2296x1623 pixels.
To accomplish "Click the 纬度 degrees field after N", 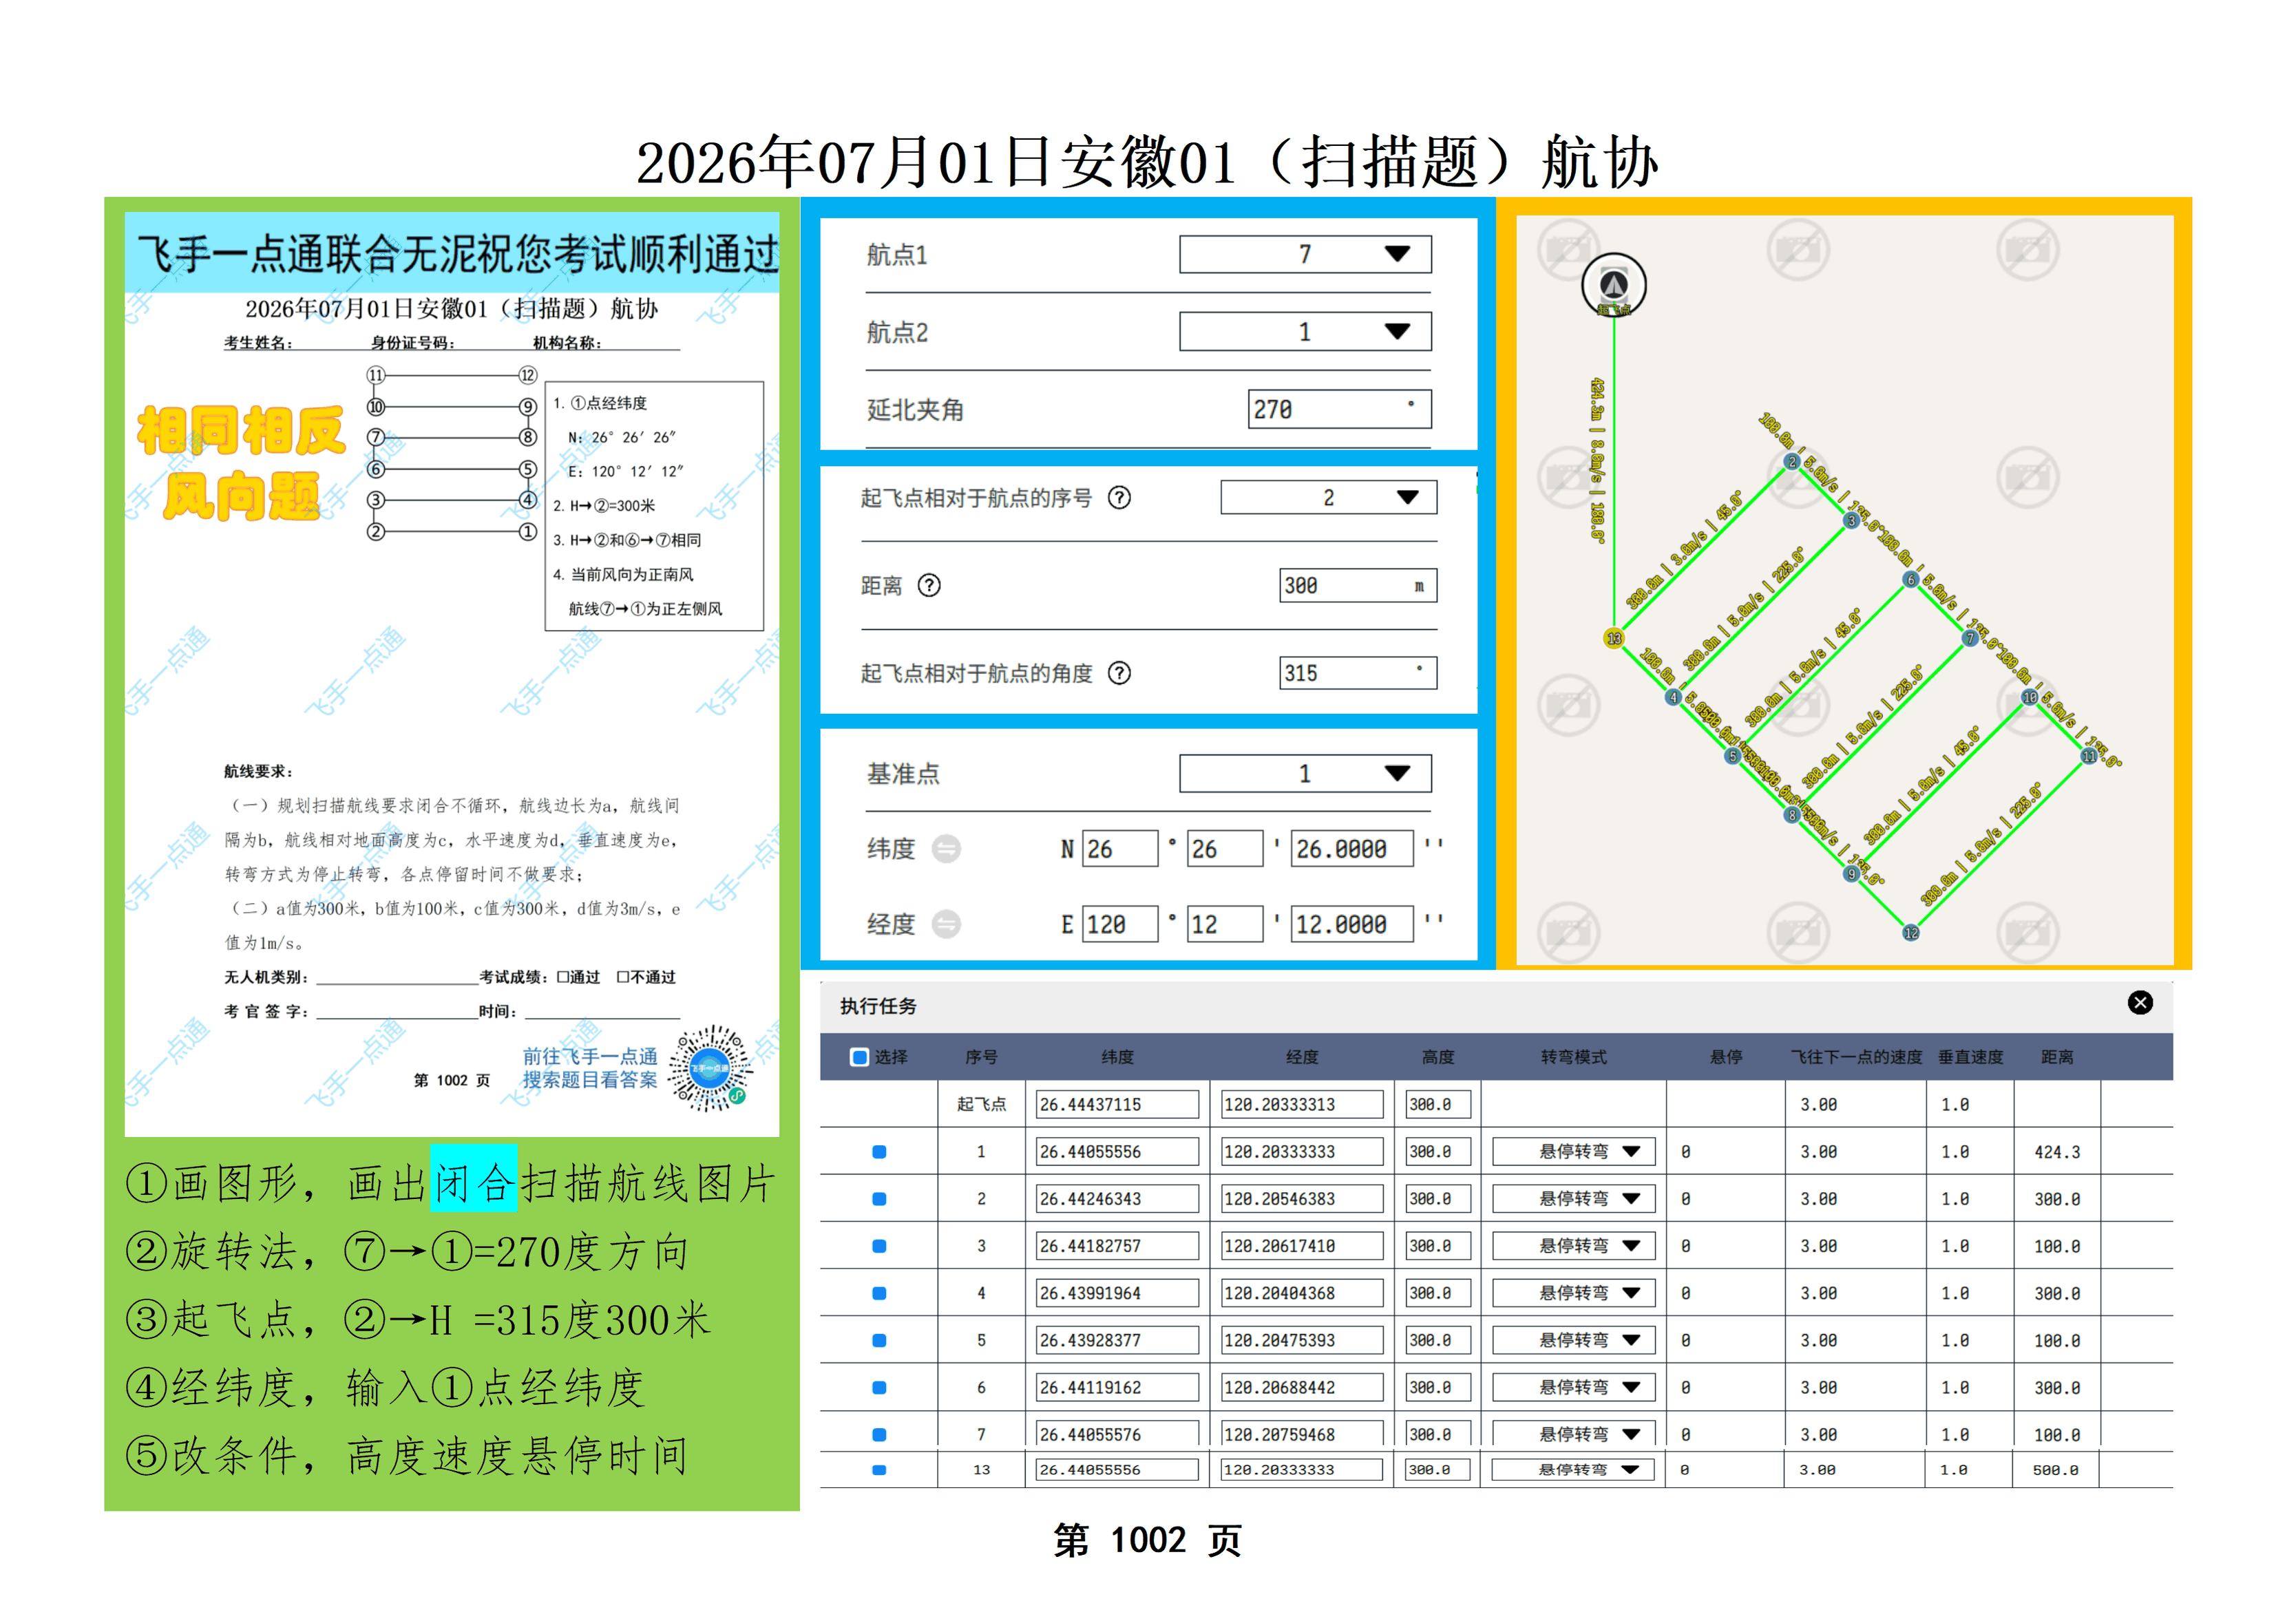I will 1120,849.
